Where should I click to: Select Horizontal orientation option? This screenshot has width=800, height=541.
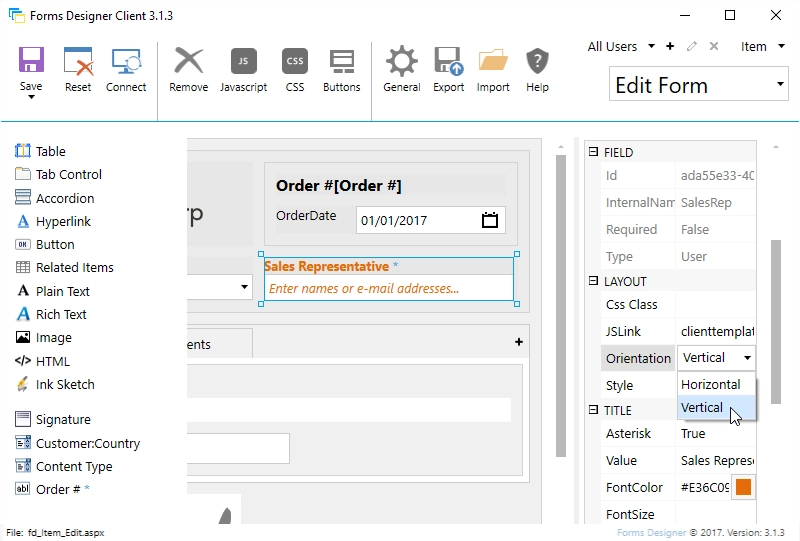tap(711, 384)
